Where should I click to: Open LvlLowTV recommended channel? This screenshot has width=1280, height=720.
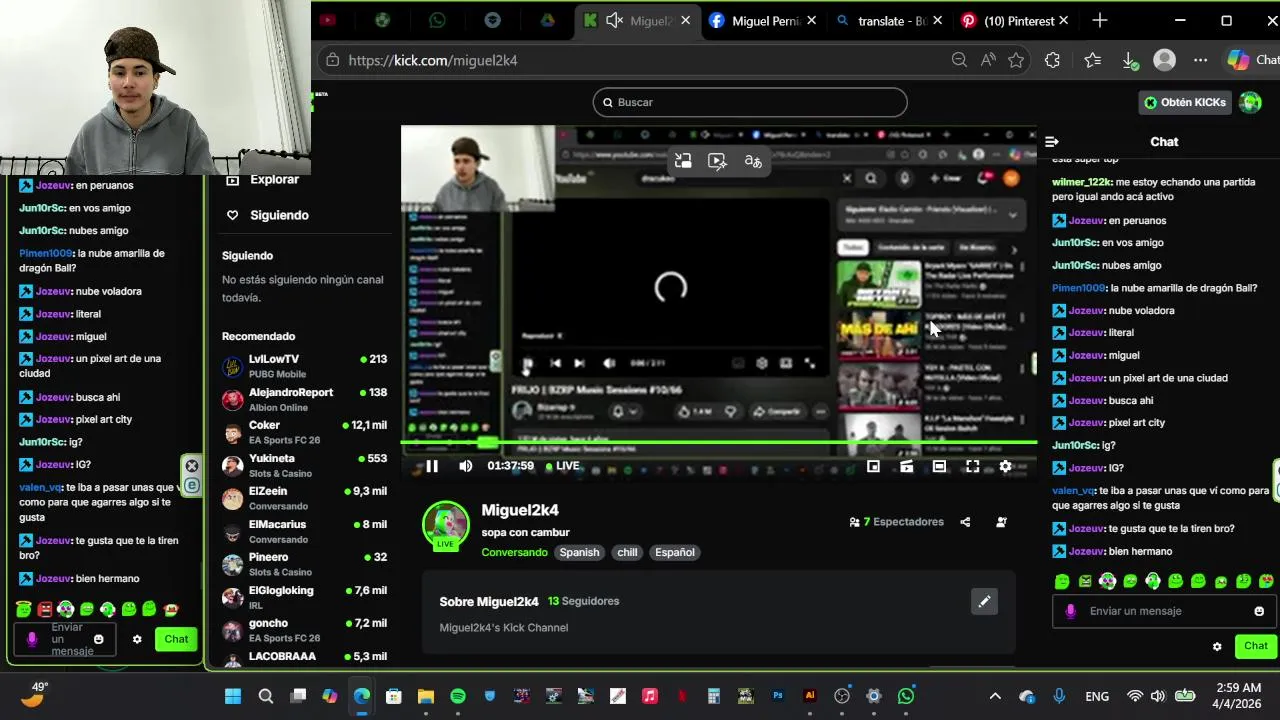pyautogui.click(x=304, y=366)
